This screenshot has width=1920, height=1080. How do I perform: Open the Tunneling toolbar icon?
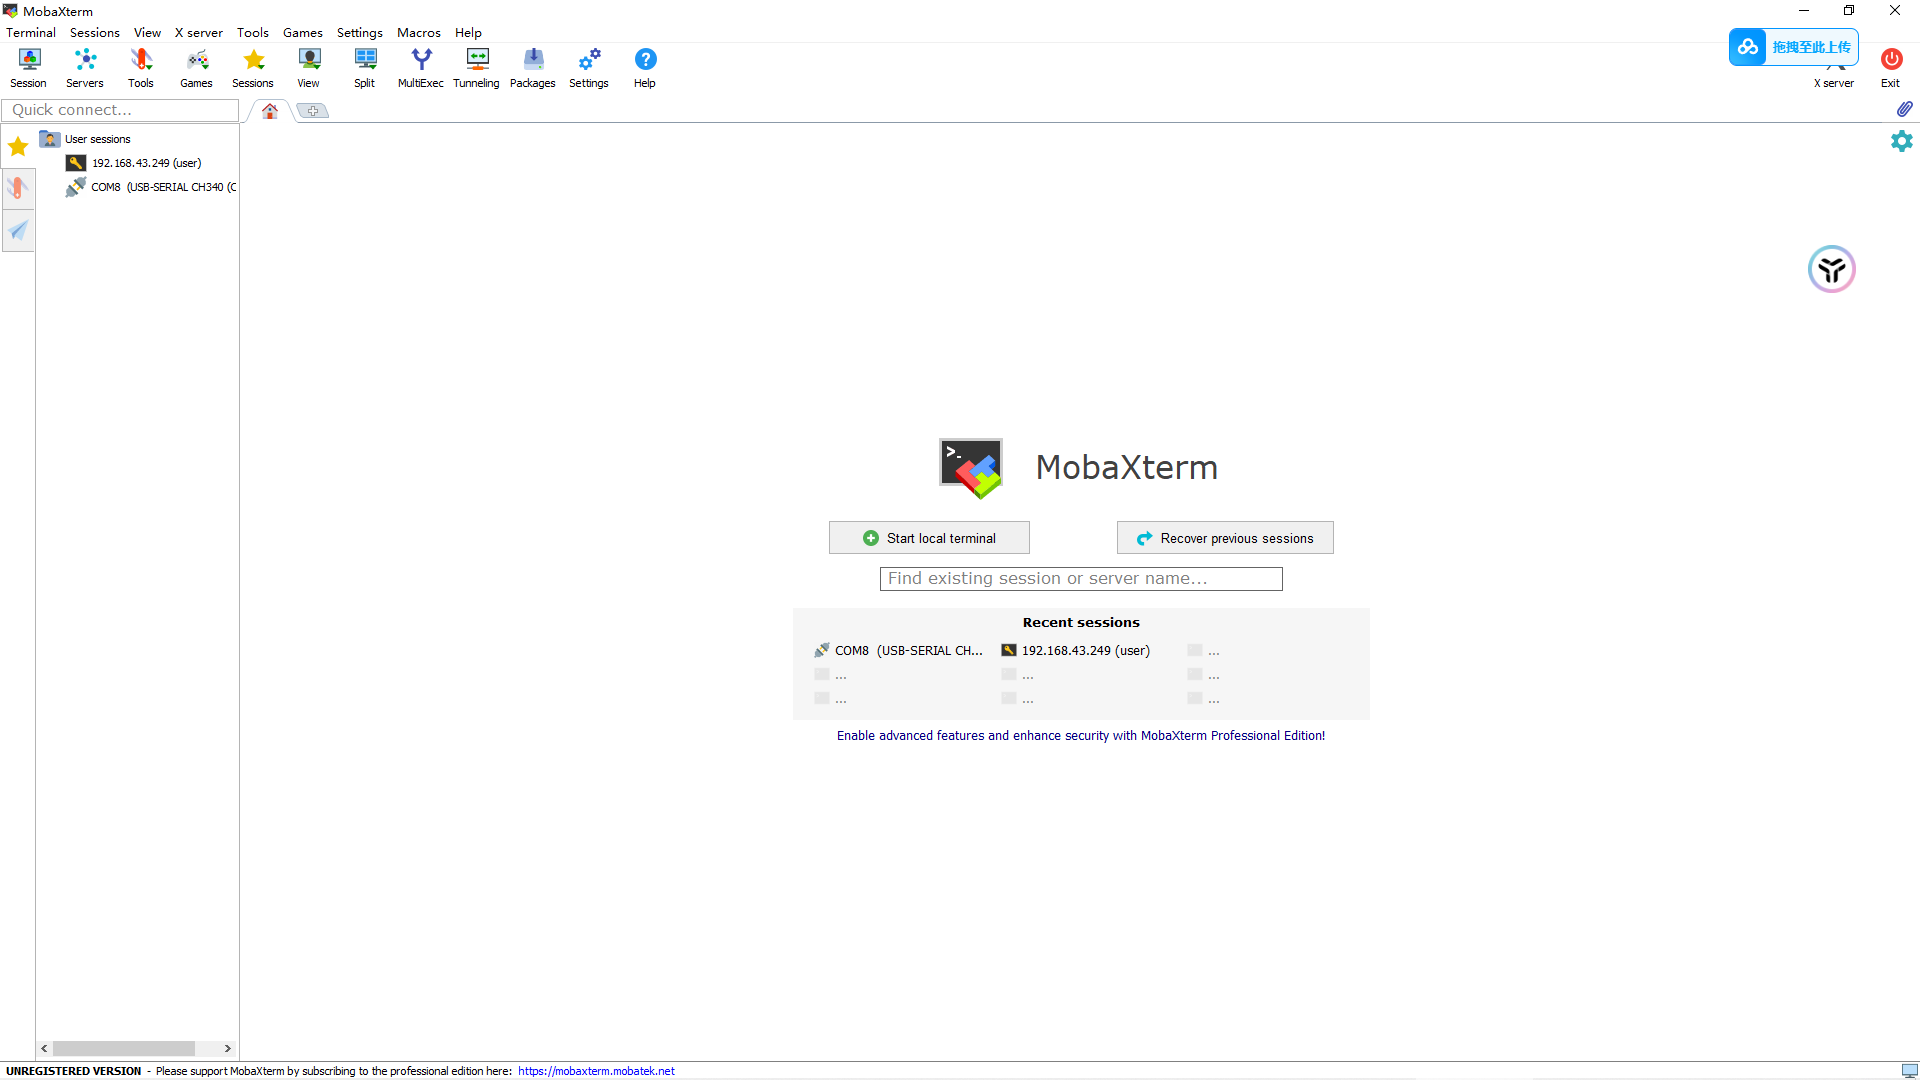(x=477, y=68)
